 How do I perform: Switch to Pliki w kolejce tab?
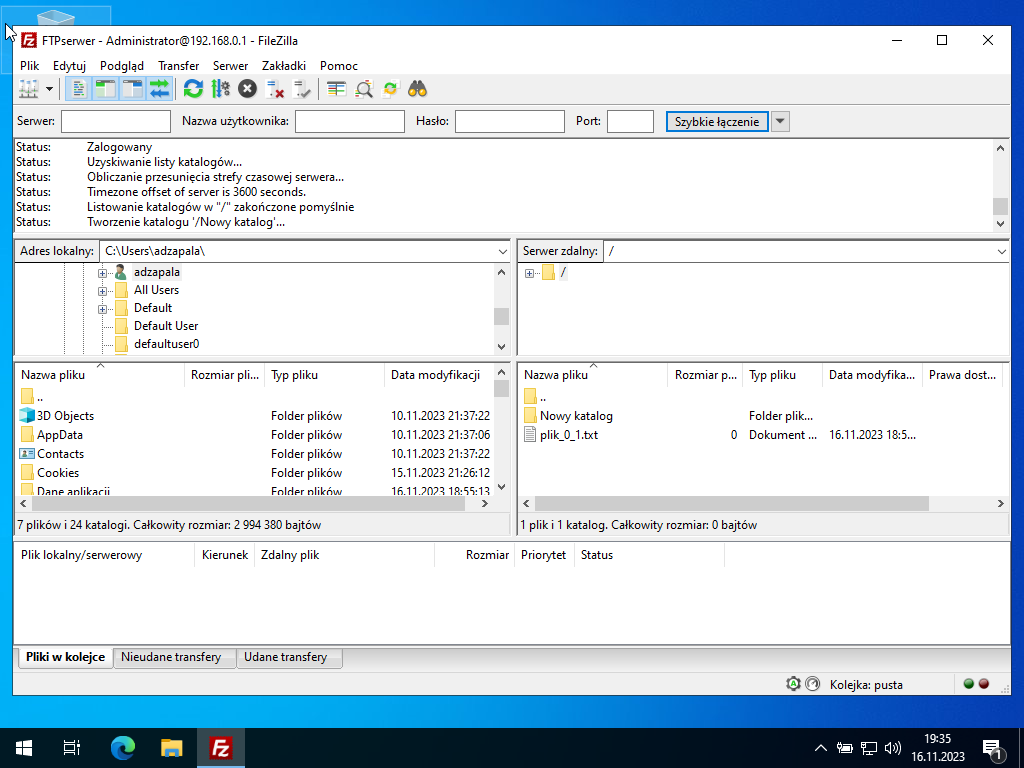point(65,657)
